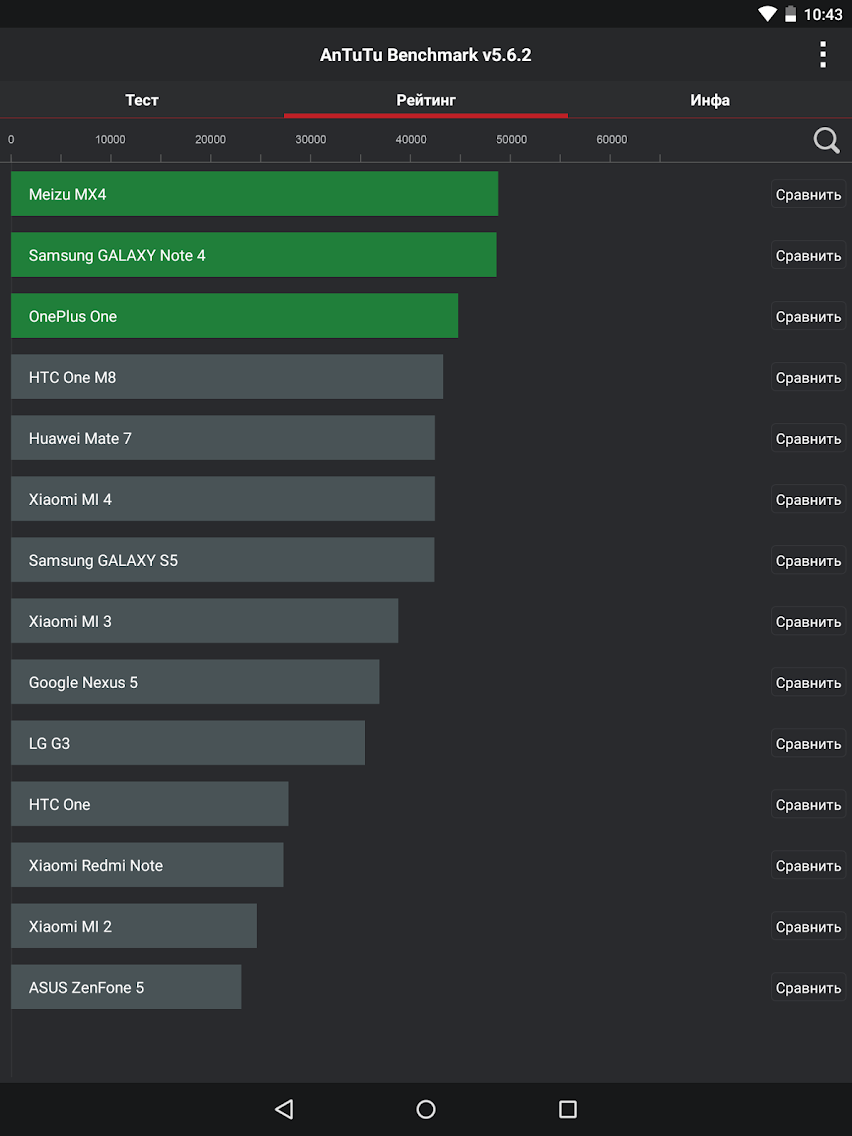This screenshot has width=852, height=1136.
Task: Select the Huawei Mate 7 score bar
Action: point(223,438)
